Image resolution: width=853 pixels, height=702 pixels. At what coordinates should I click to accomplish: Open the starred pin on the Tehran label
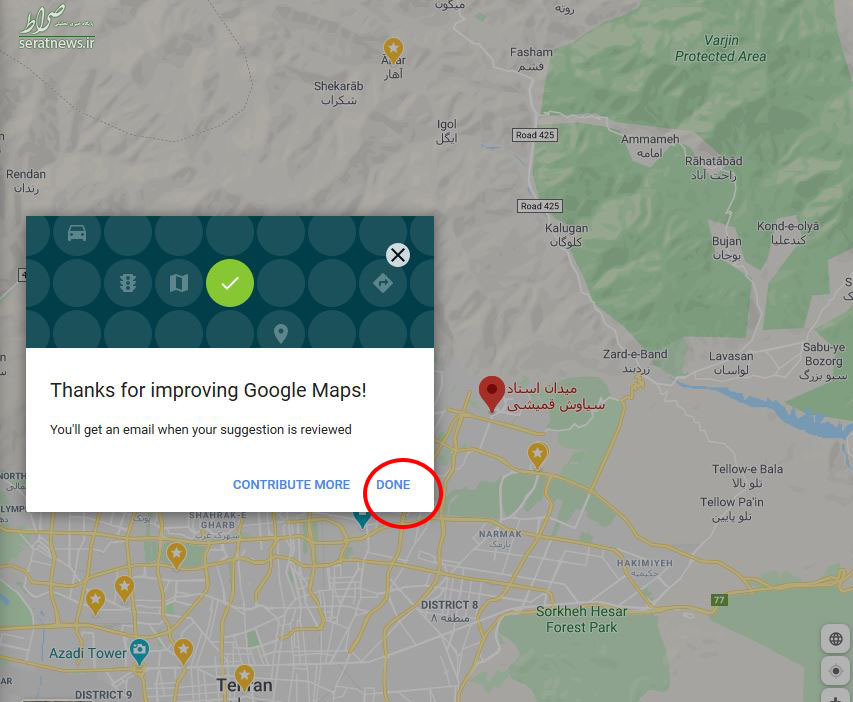click(x=244, y=678)
